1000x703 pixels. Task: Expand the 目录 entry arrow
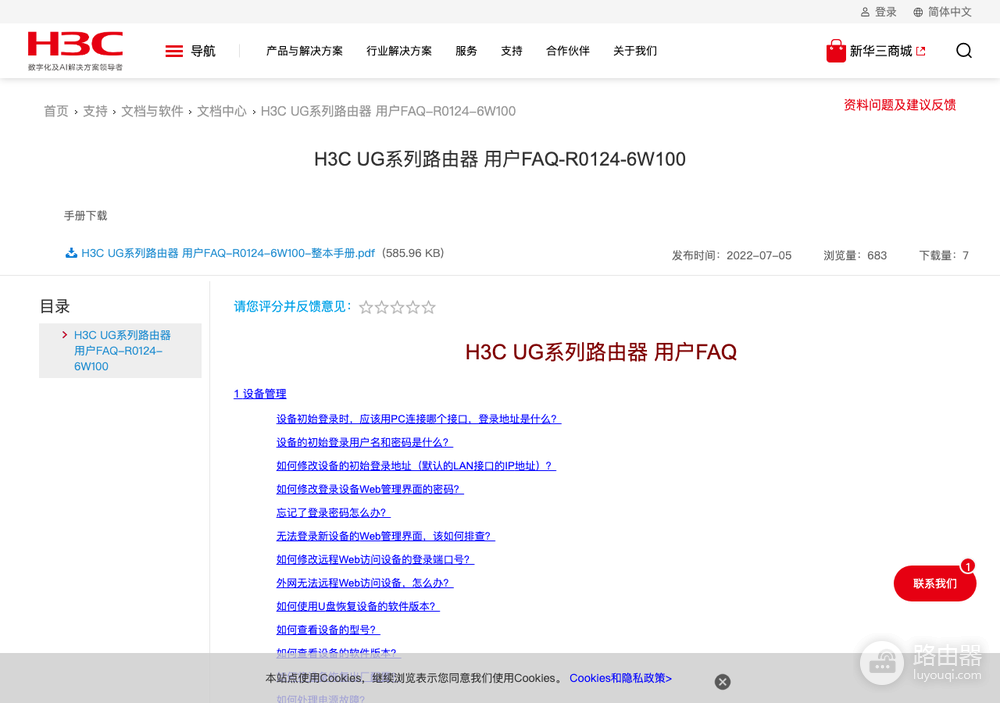click(64, 335)
